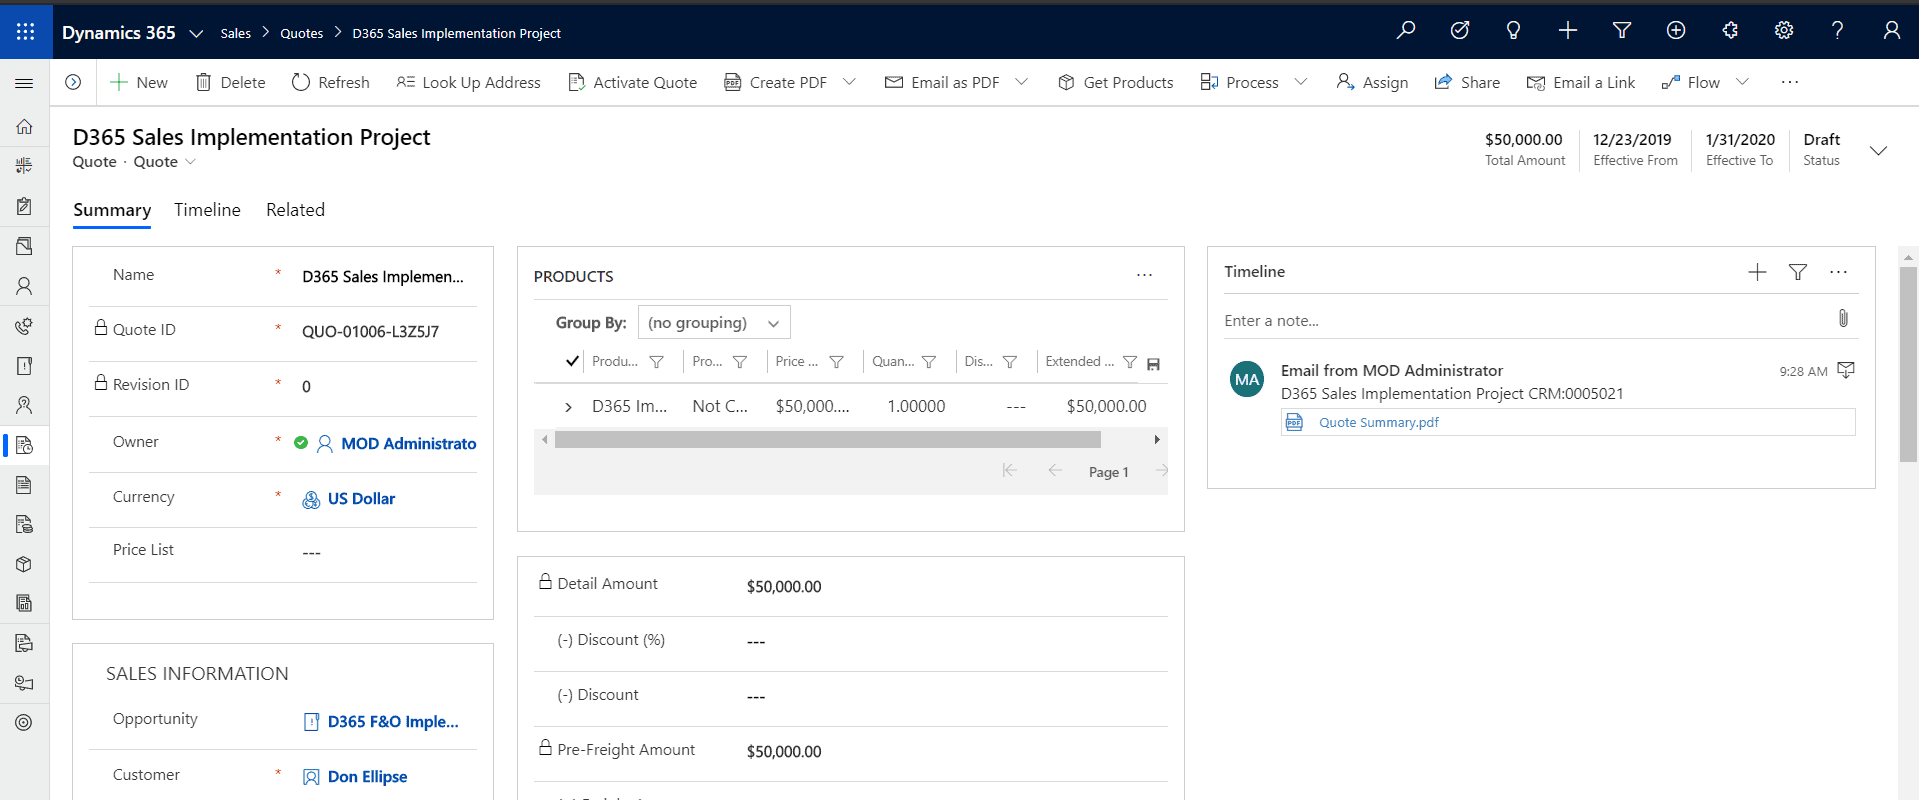Open Timeline more options ellipsis

[x=1838, y=272]
